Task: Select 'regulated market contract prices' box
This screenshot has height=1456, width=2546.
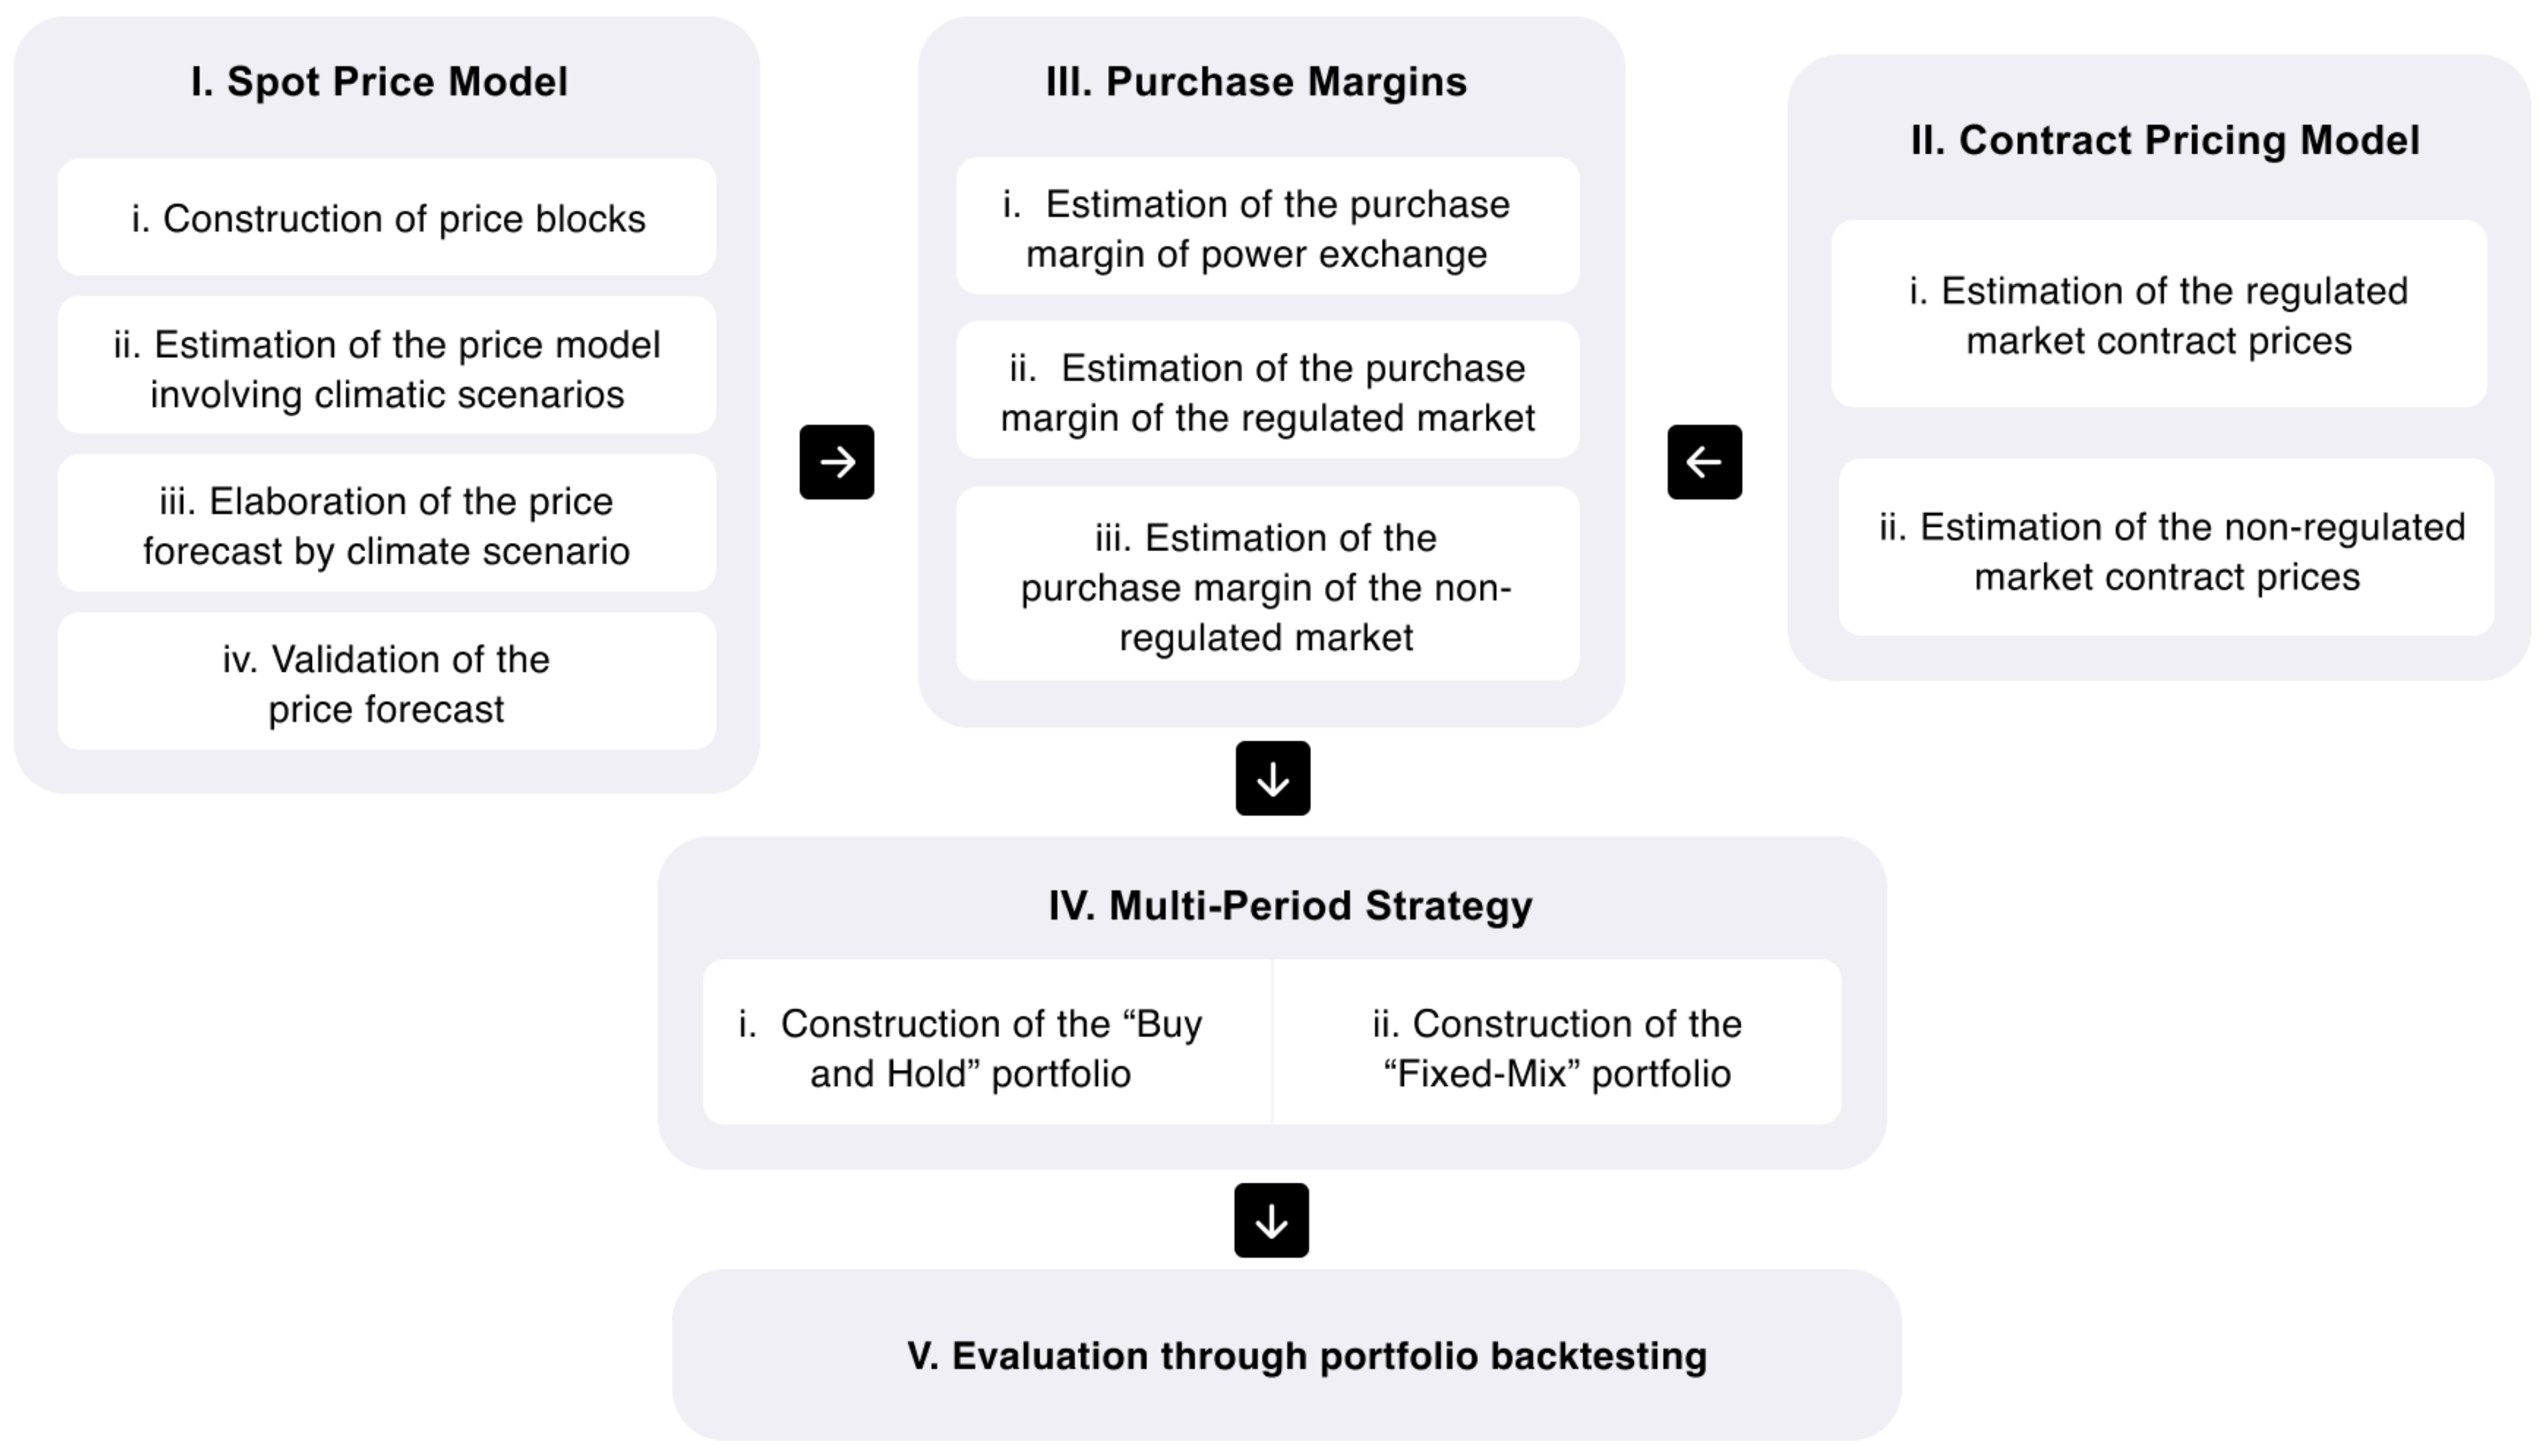Action: point(2159,315)
